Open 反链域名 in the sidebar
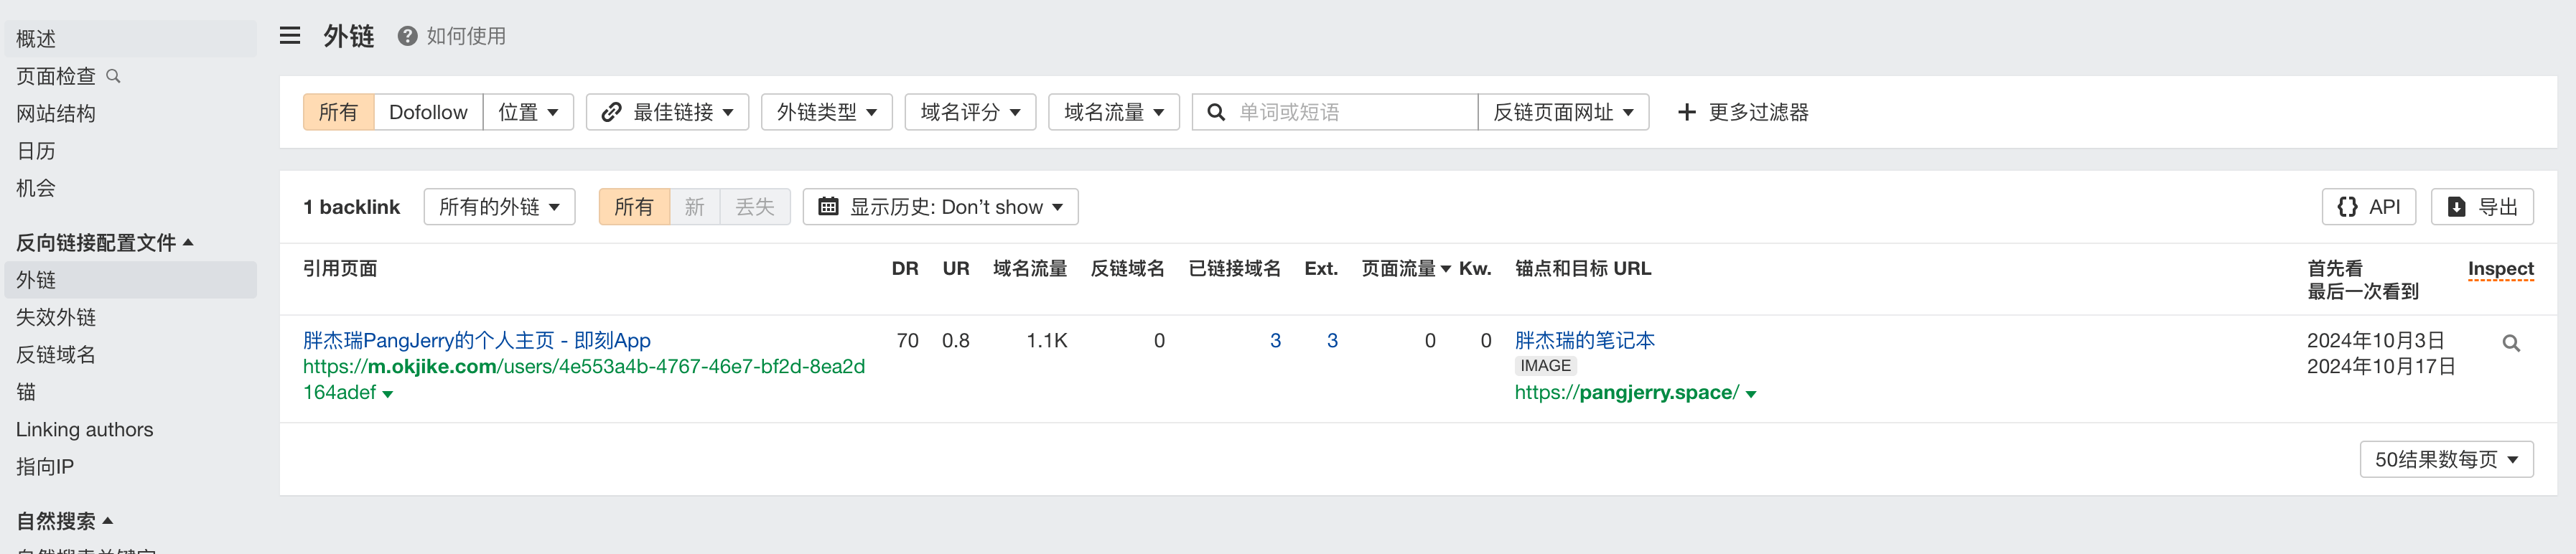The image size is (2576, 554). click(56, 354)
